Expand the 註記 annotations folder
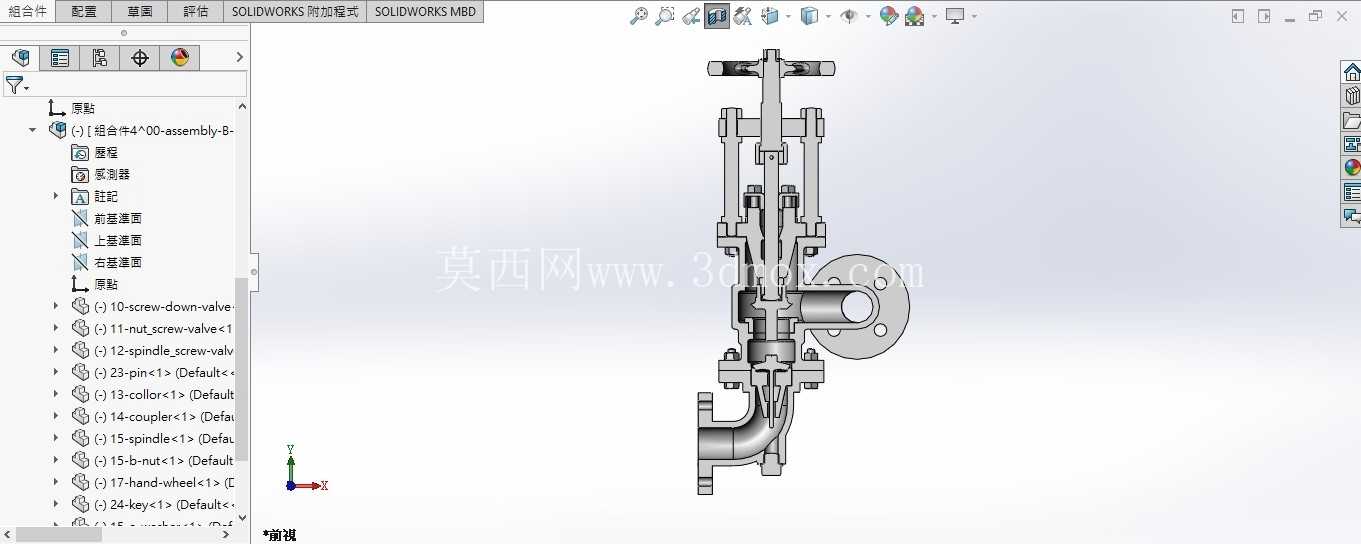The image size is (1361, 544). pos(56,196)
